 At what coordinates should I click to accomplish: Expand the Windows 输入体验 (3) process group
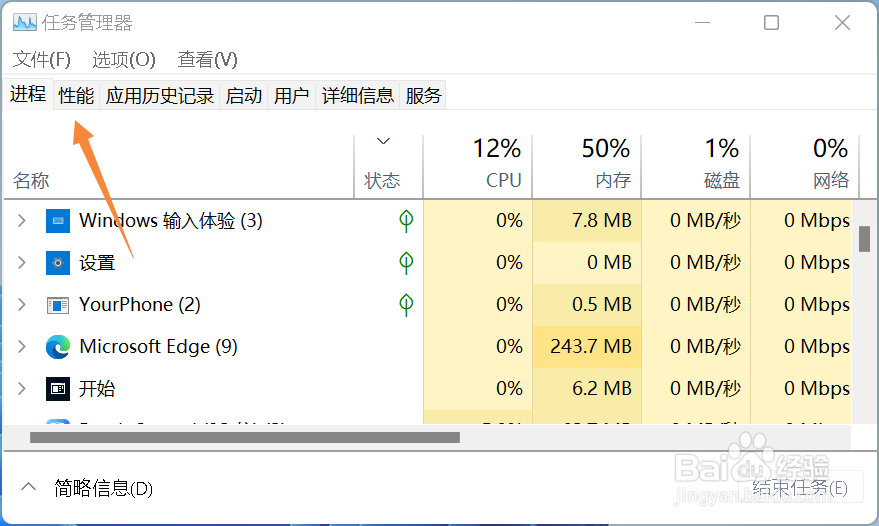pos(22,220)
